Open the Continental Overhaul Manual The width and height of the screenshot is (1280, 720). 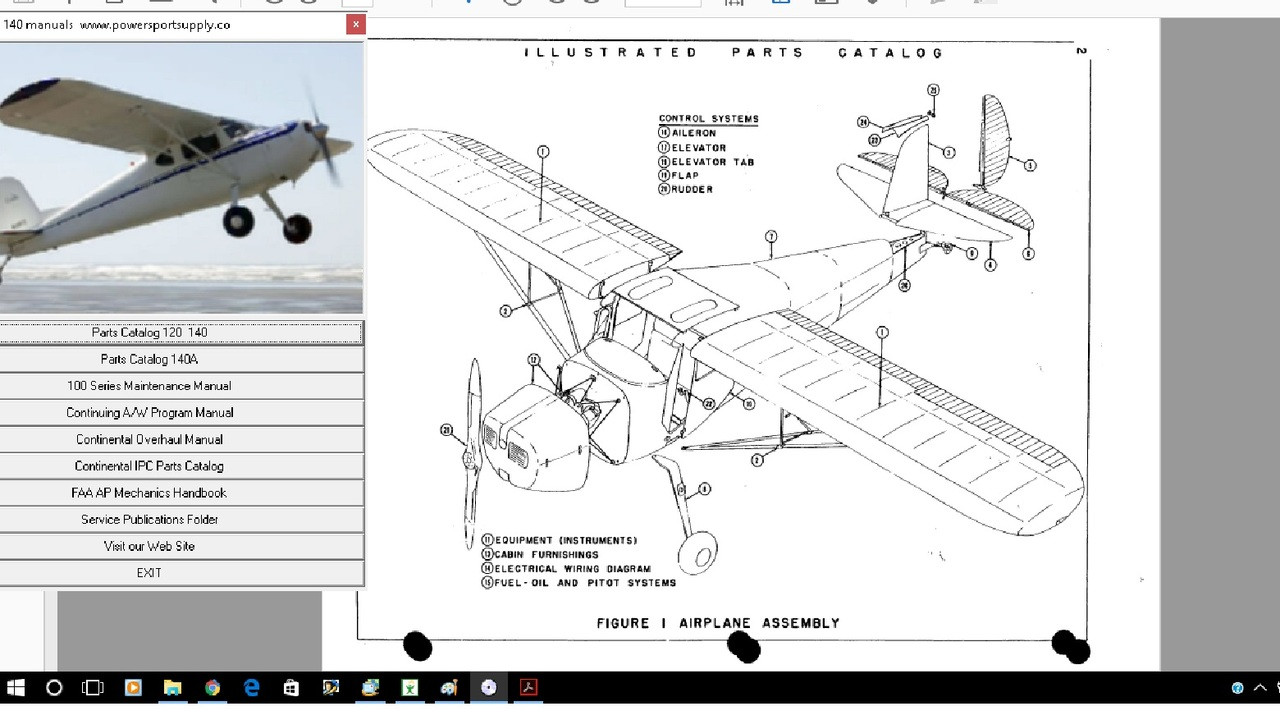click(181, 439)
